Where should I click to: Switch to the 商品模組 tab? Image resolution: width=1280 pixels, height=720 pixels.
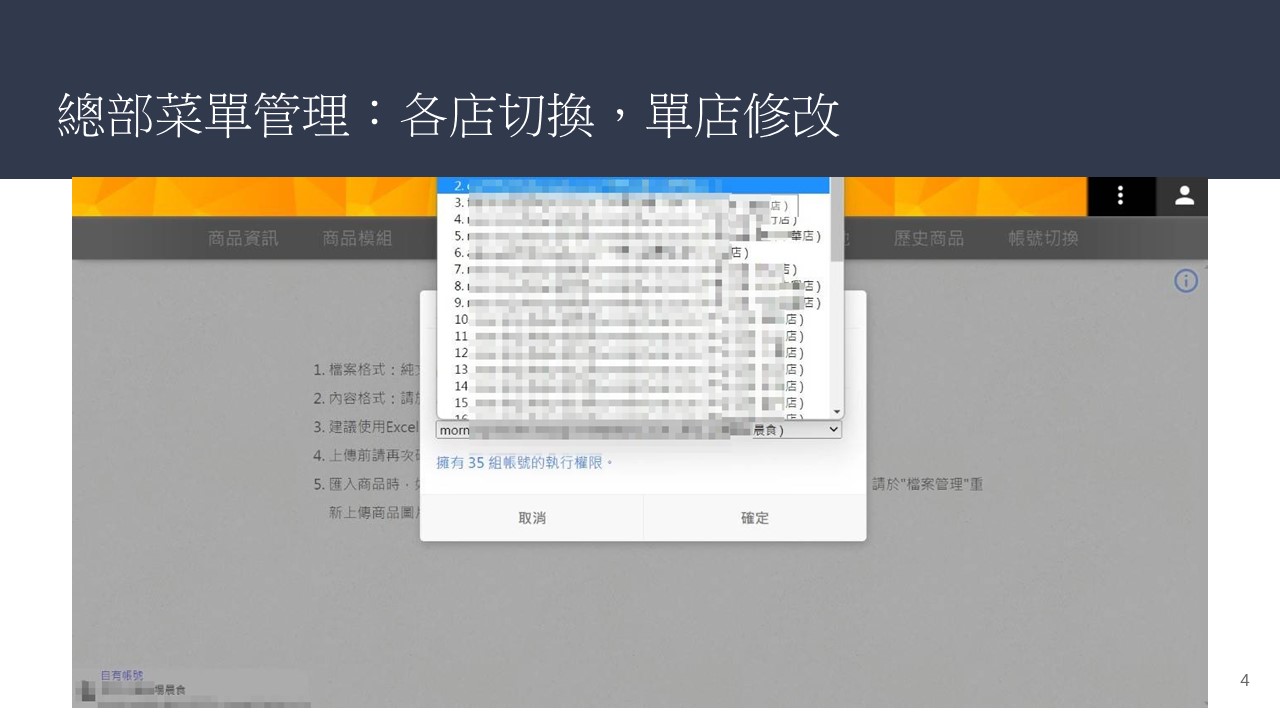coord(357,238)
